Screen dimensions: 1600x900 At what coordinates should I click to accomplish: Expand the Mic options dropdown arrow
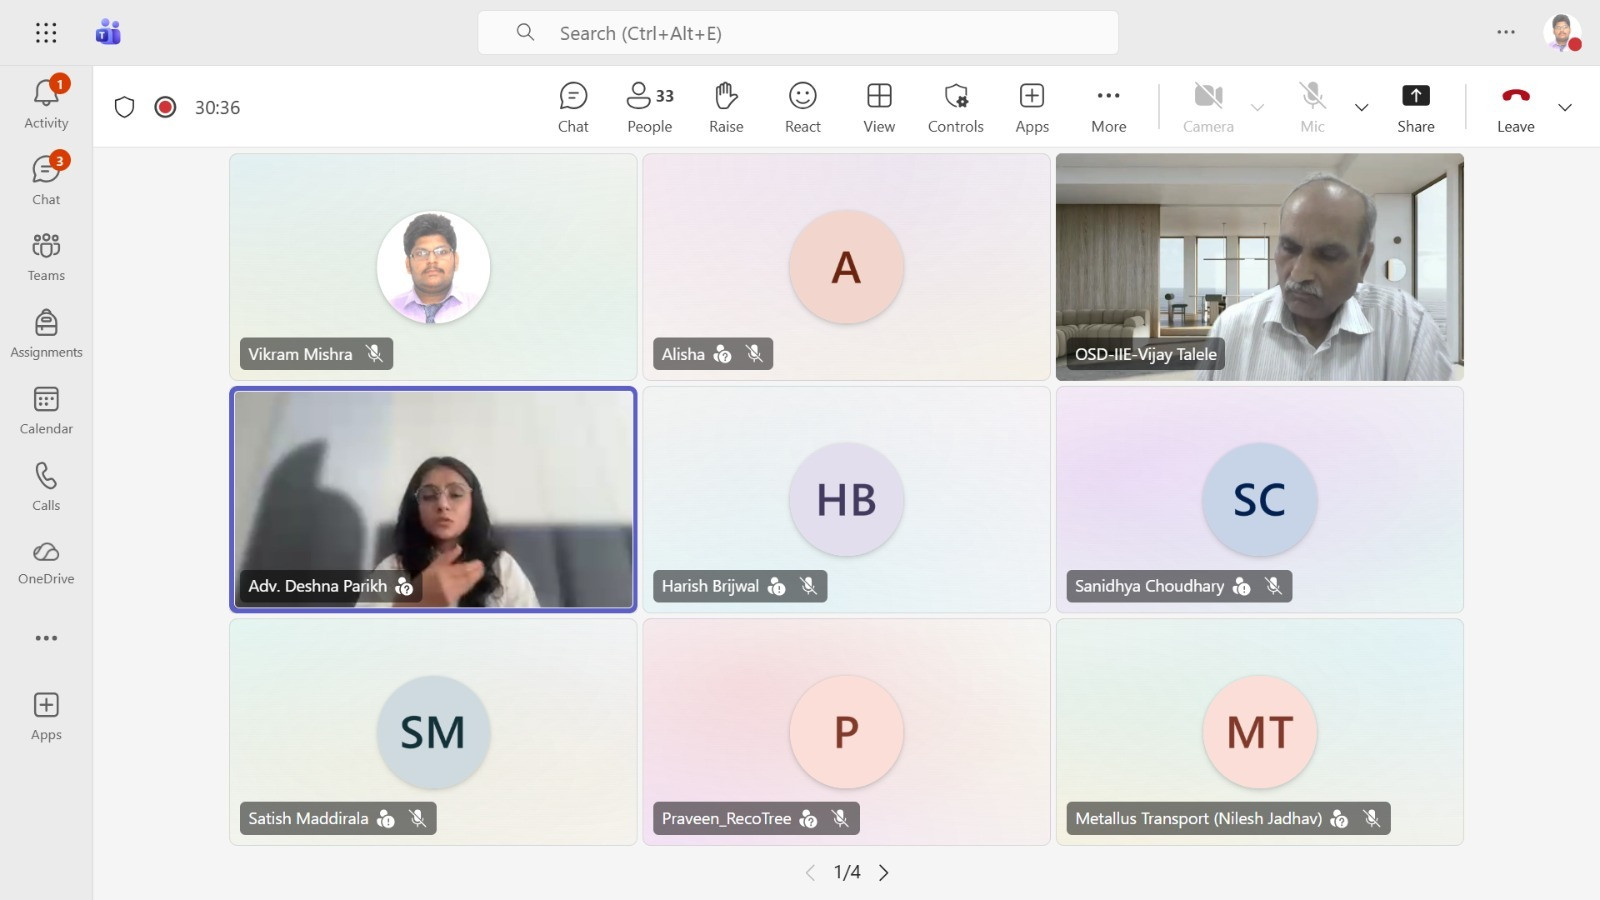click(x=1361, y=107)
